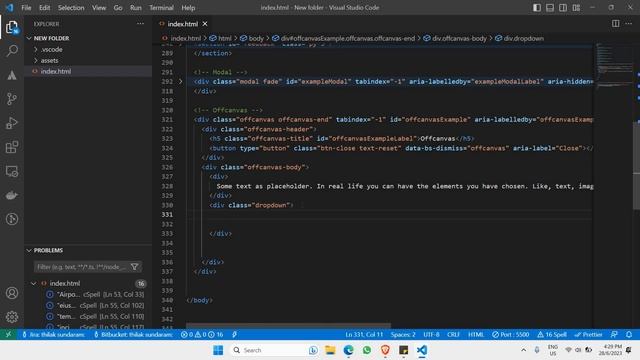Toggle the bottom panel layout icon

coord(550,7)
